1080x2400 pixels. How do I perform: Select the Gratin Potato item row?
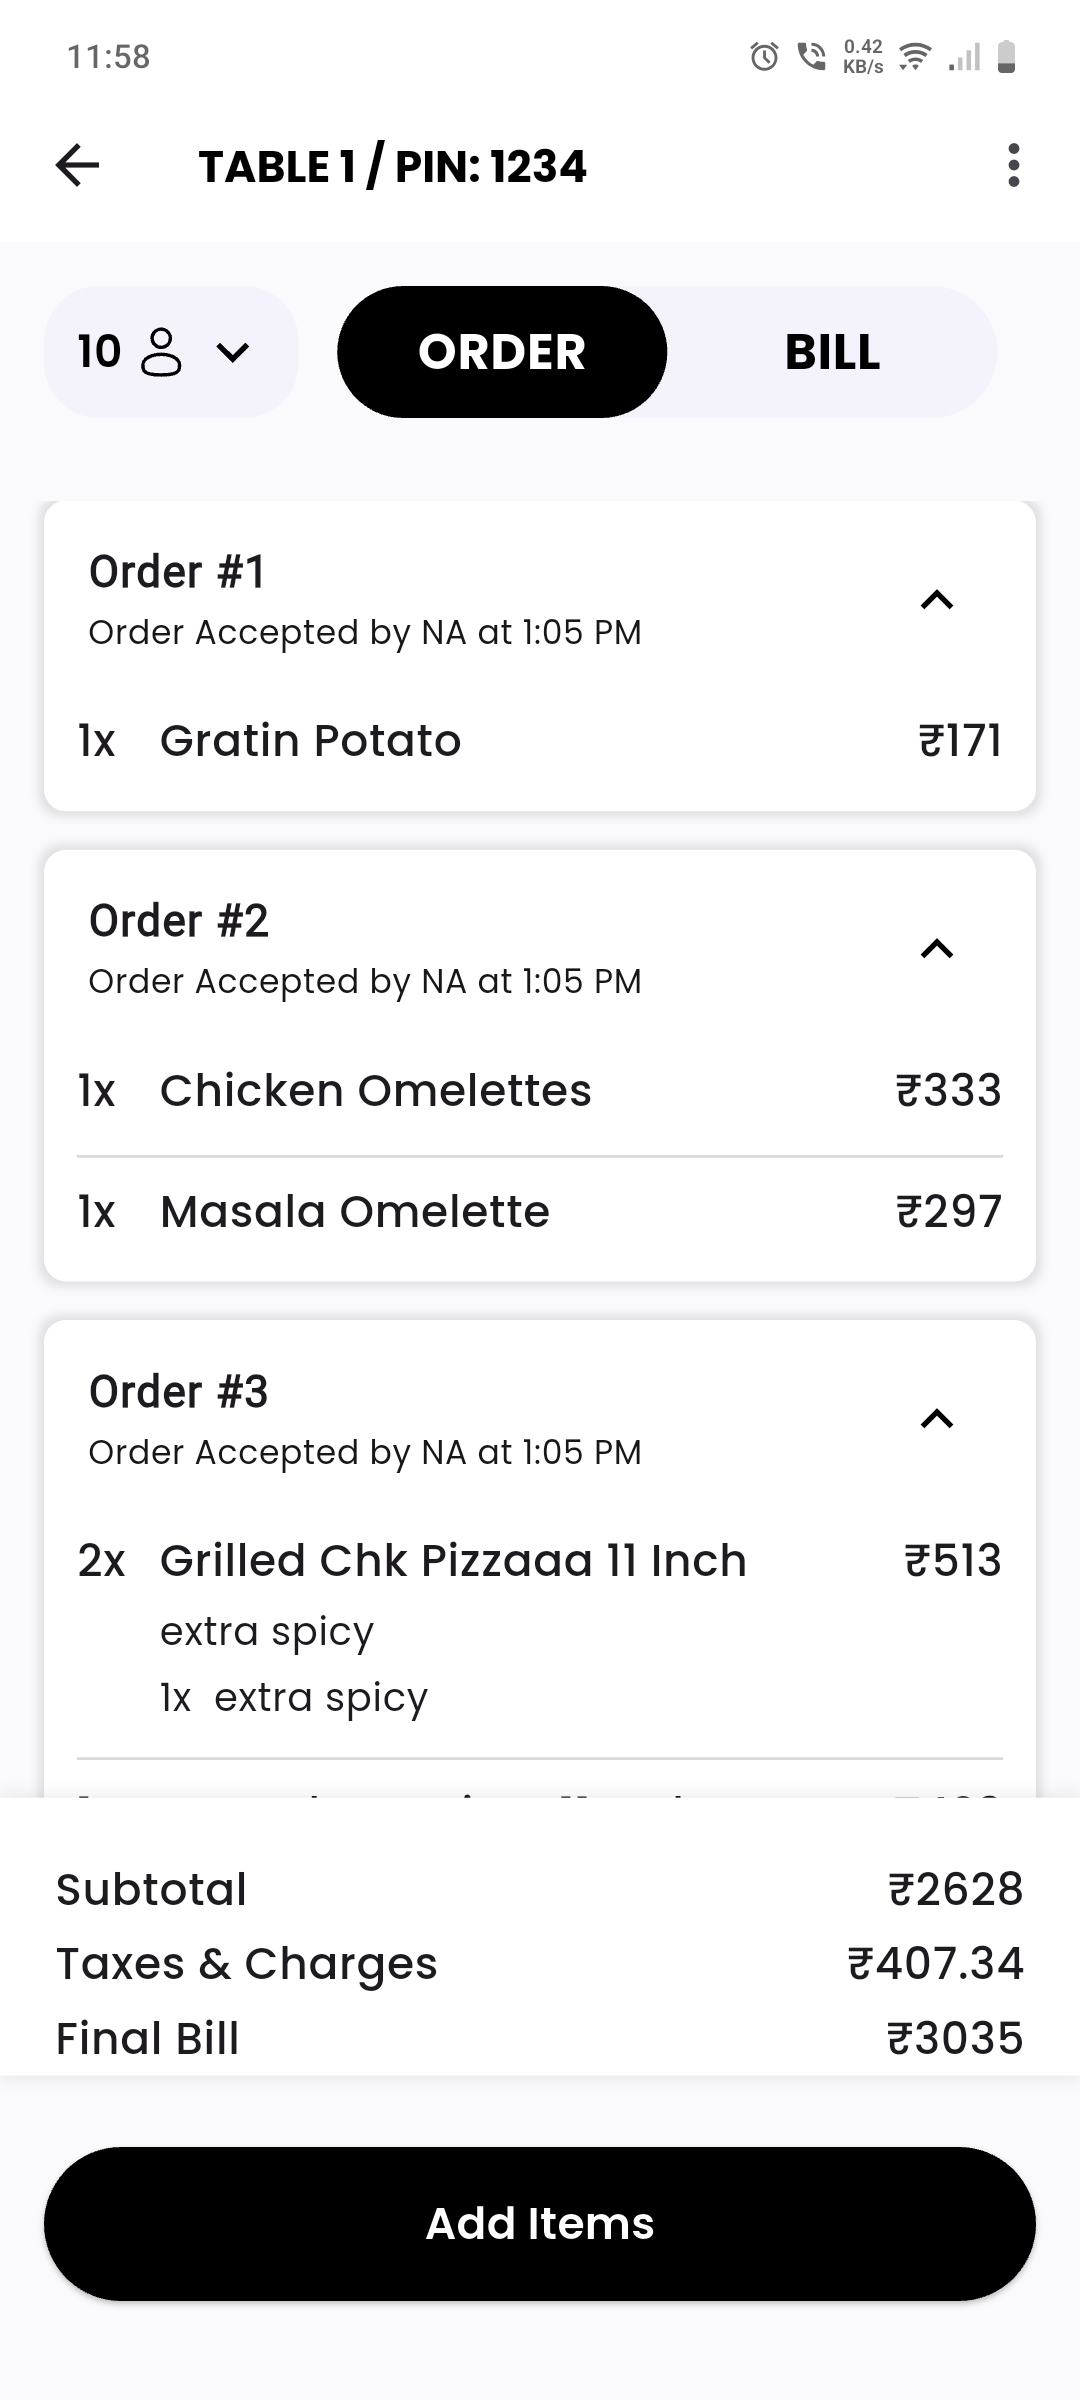540,741
